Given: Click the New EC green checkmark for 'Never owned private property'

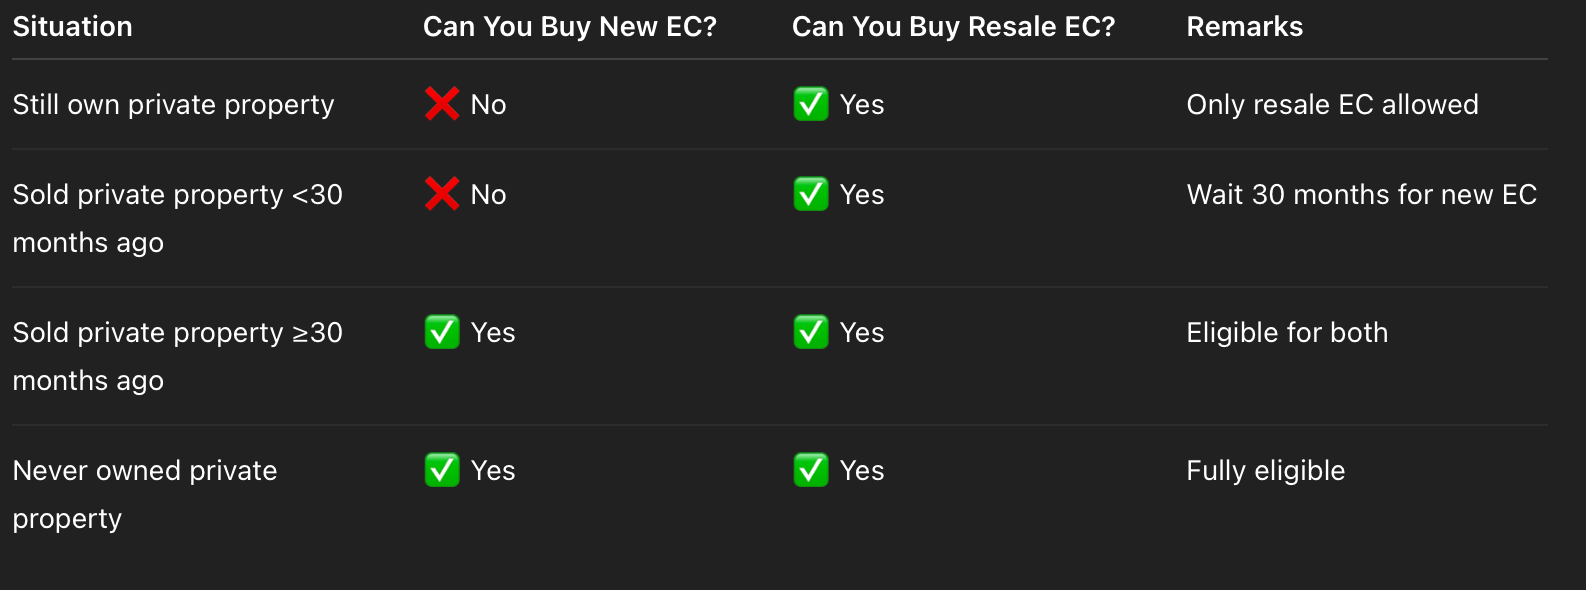Looking at the screenshot, I should (442, 470).
